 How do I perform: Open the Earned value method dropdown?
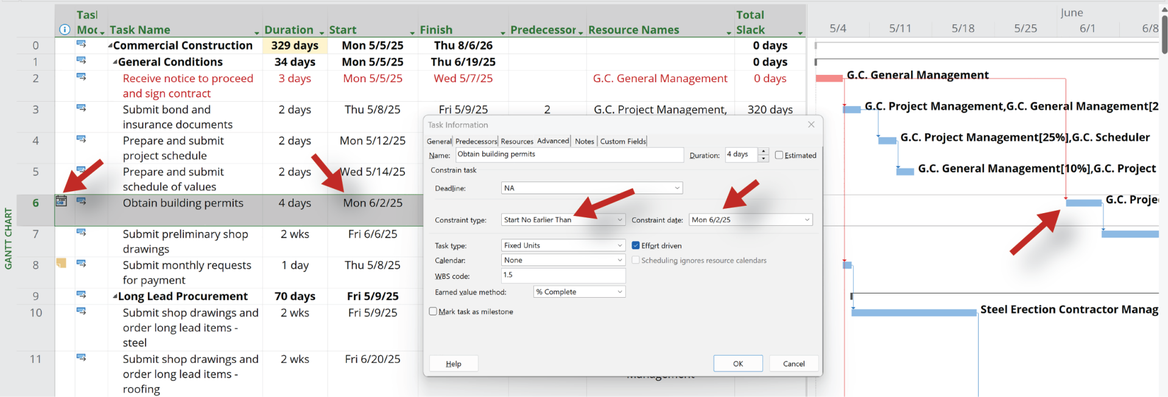(x=620, y=292)
